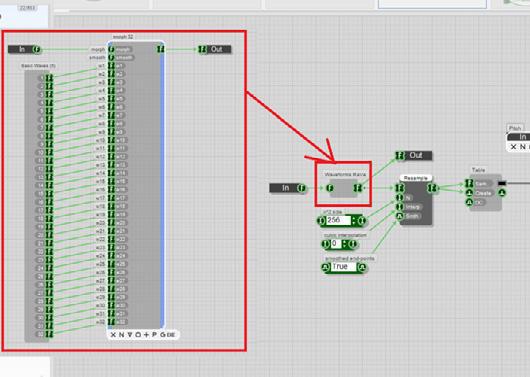This screenshot has width=530, height=377.
Task: Select the Resample module title tab
Action: [416, 178]
